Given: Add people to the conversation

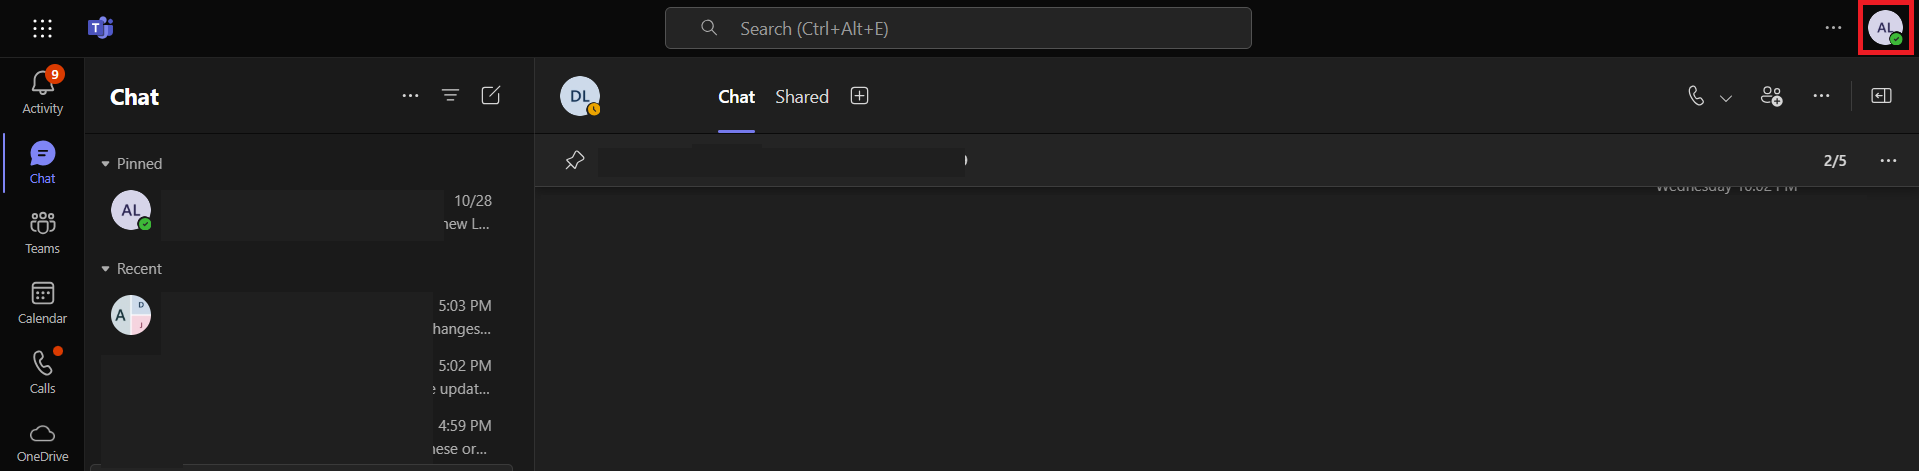Looking at the screenshot, I should pyautogui.click(x=1772, y=96).
